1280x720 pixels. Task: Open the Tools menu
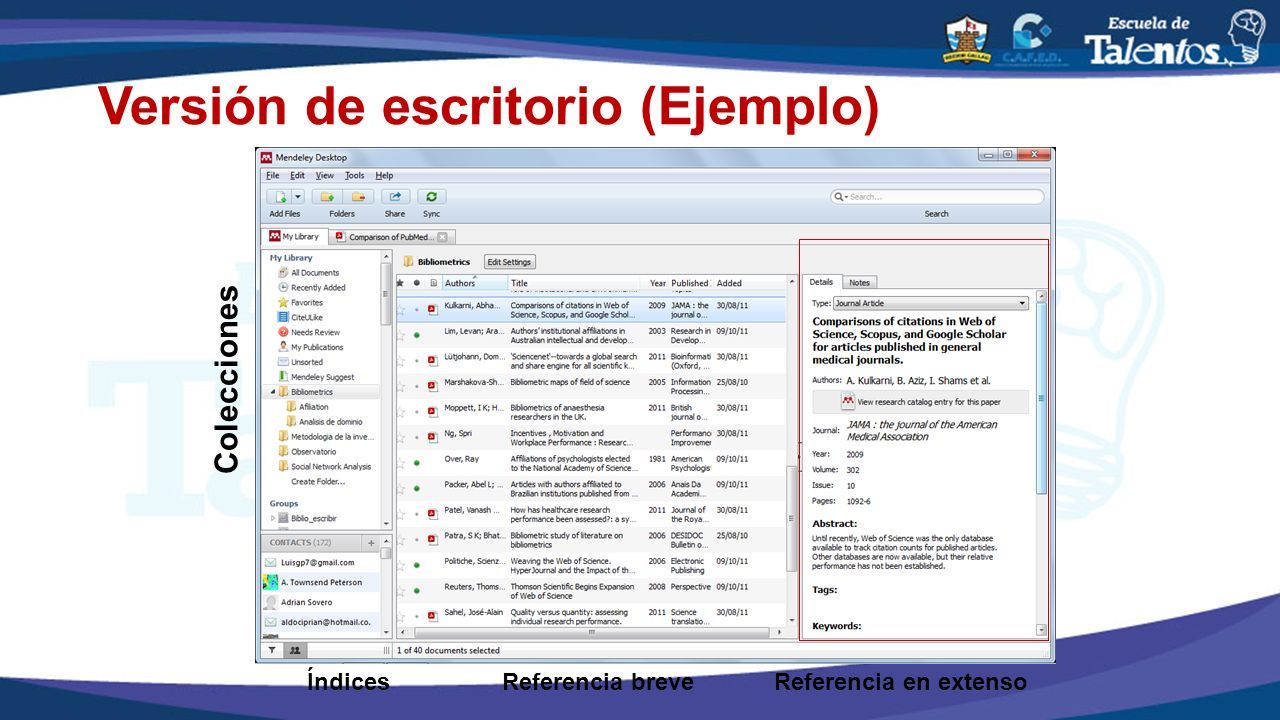point(355,175)
